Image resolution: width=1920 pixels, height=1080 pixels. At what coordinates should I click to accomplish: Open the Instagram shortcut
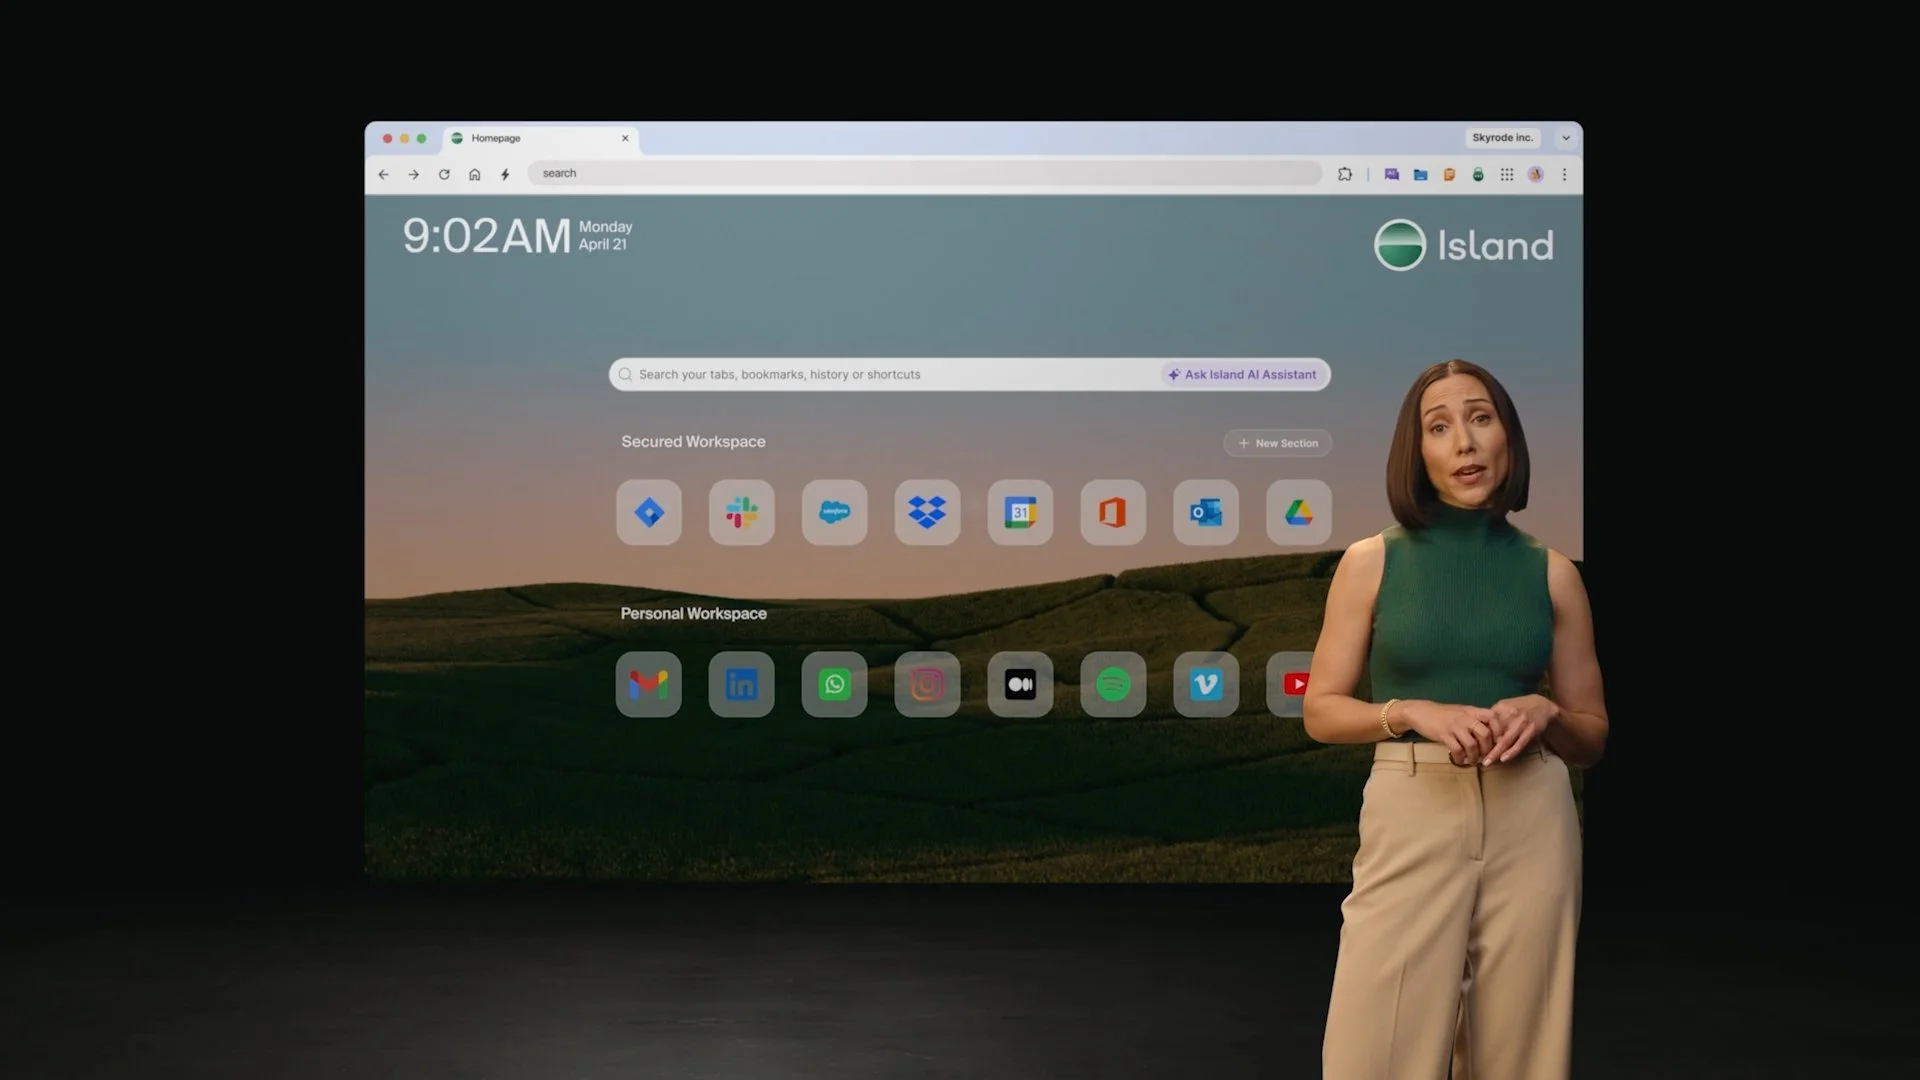point(927,684)
